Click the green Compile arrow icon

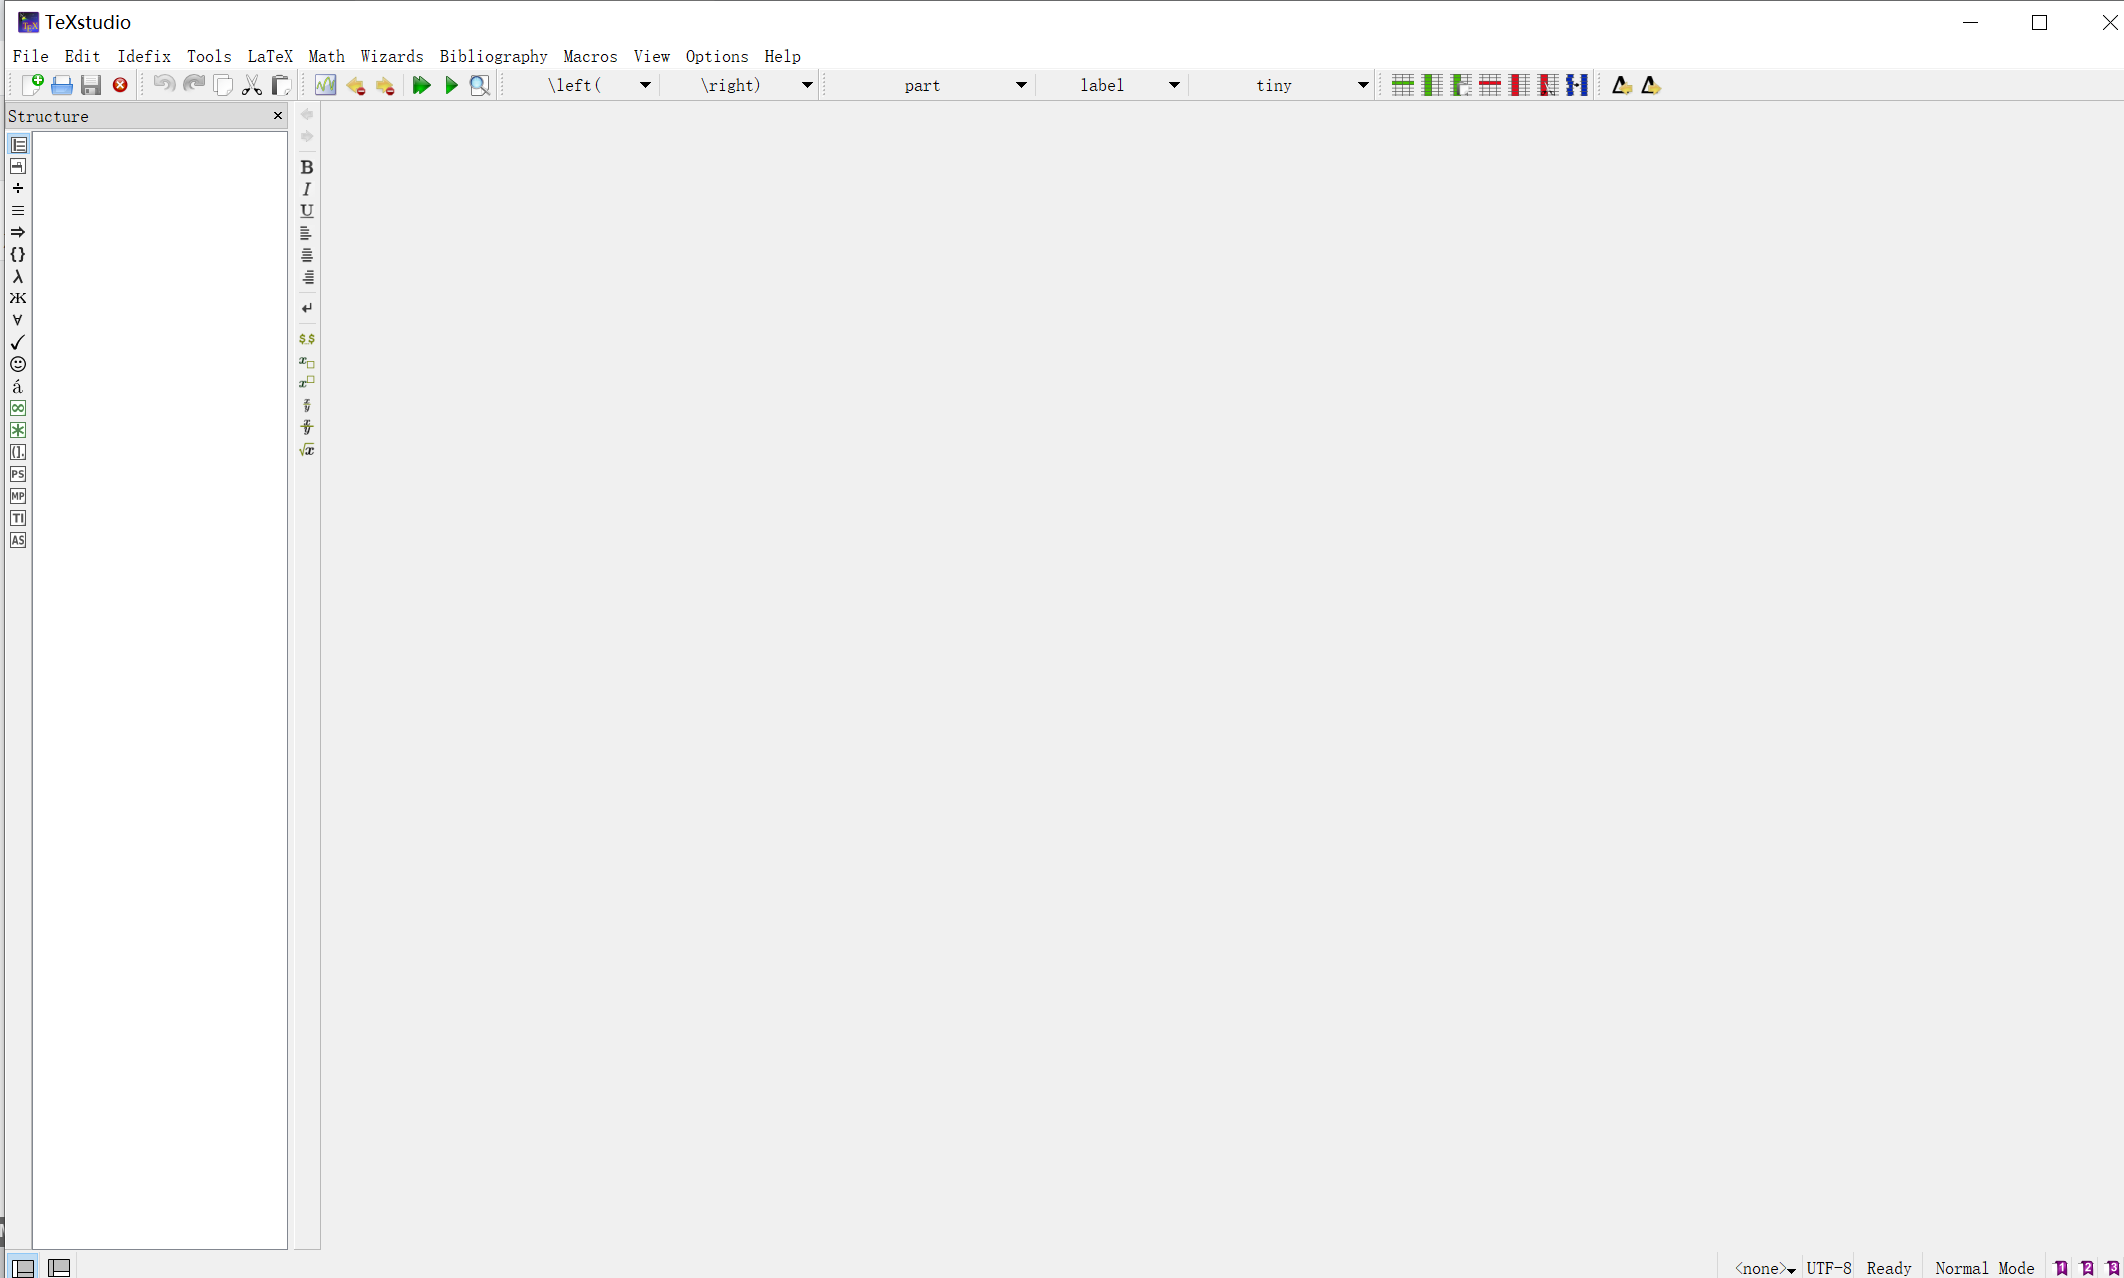[x=451, y=86]
